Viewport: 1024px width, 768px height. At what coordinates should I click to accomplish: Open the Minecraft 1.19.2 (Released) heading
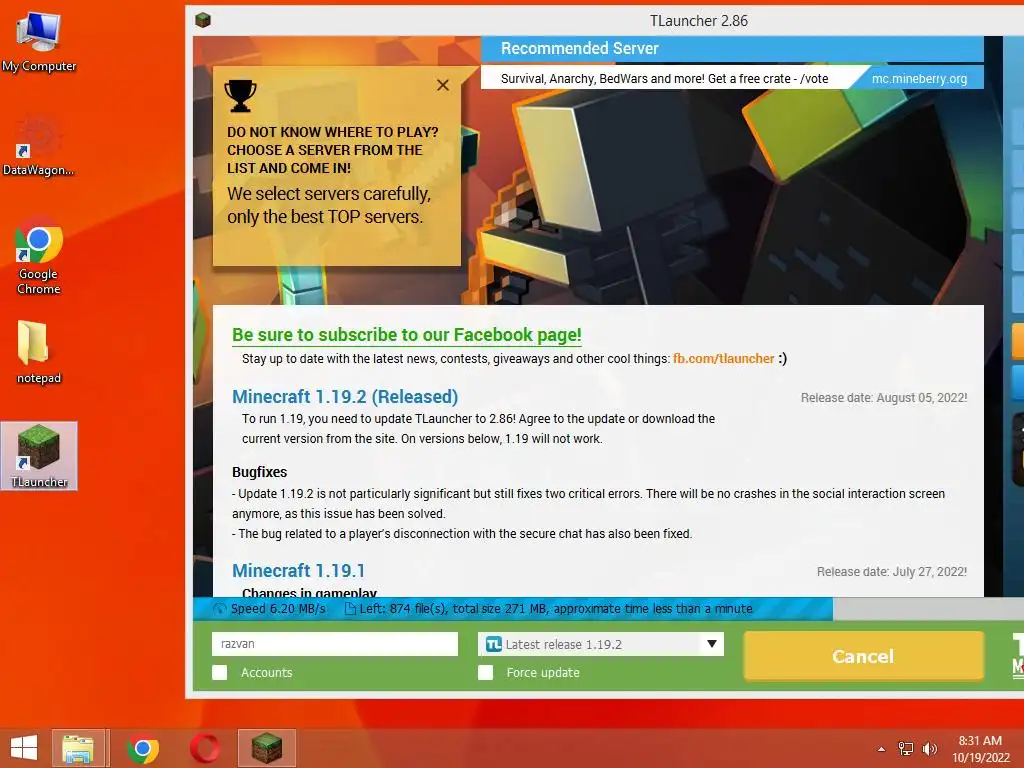(x=345, y=396)
